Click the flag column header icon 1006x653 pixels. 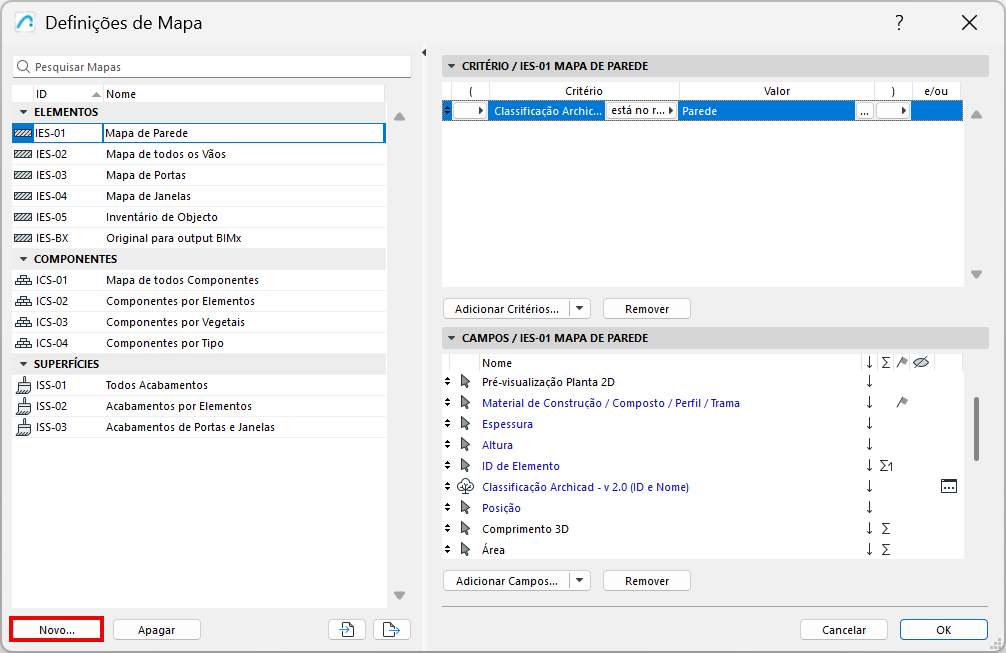(x=902, y=362)
